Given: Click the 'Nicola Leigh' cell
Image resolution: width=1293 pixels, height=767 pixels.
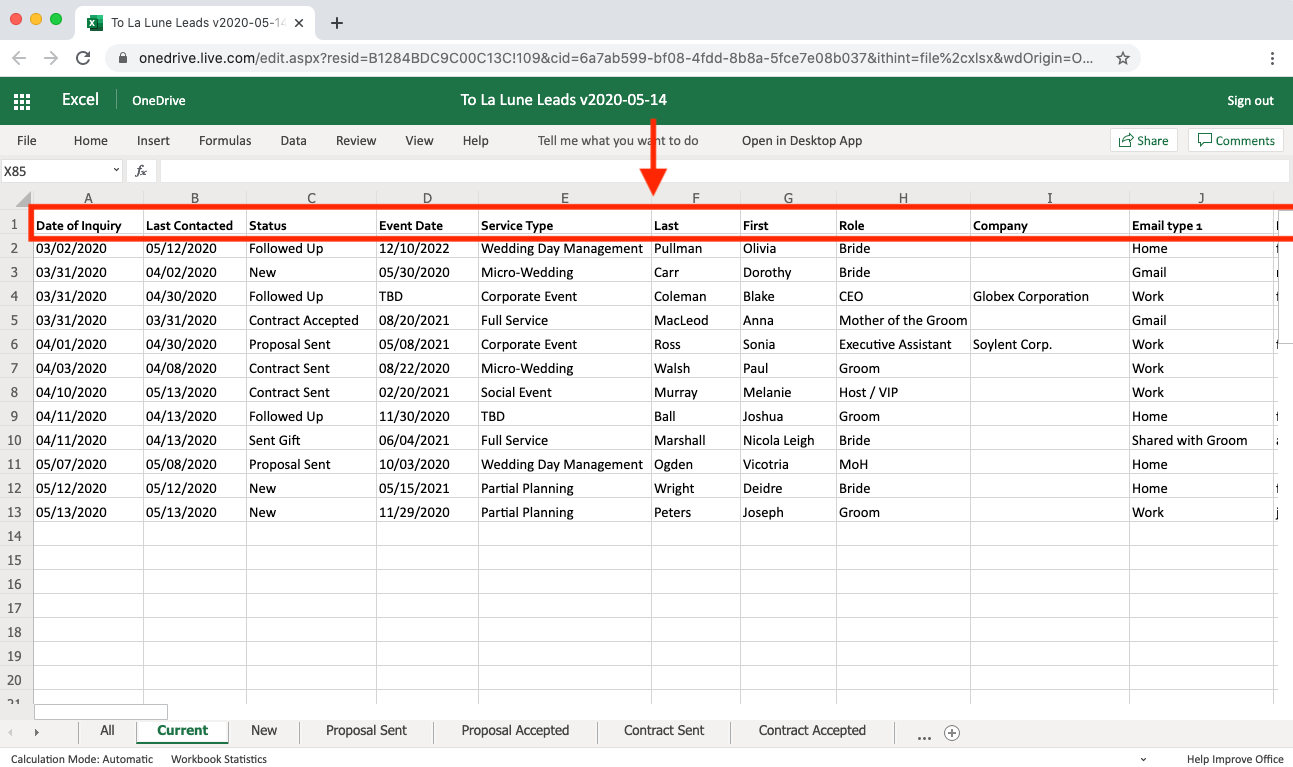Looking at the screenshot, I should [x=789, y=440].
